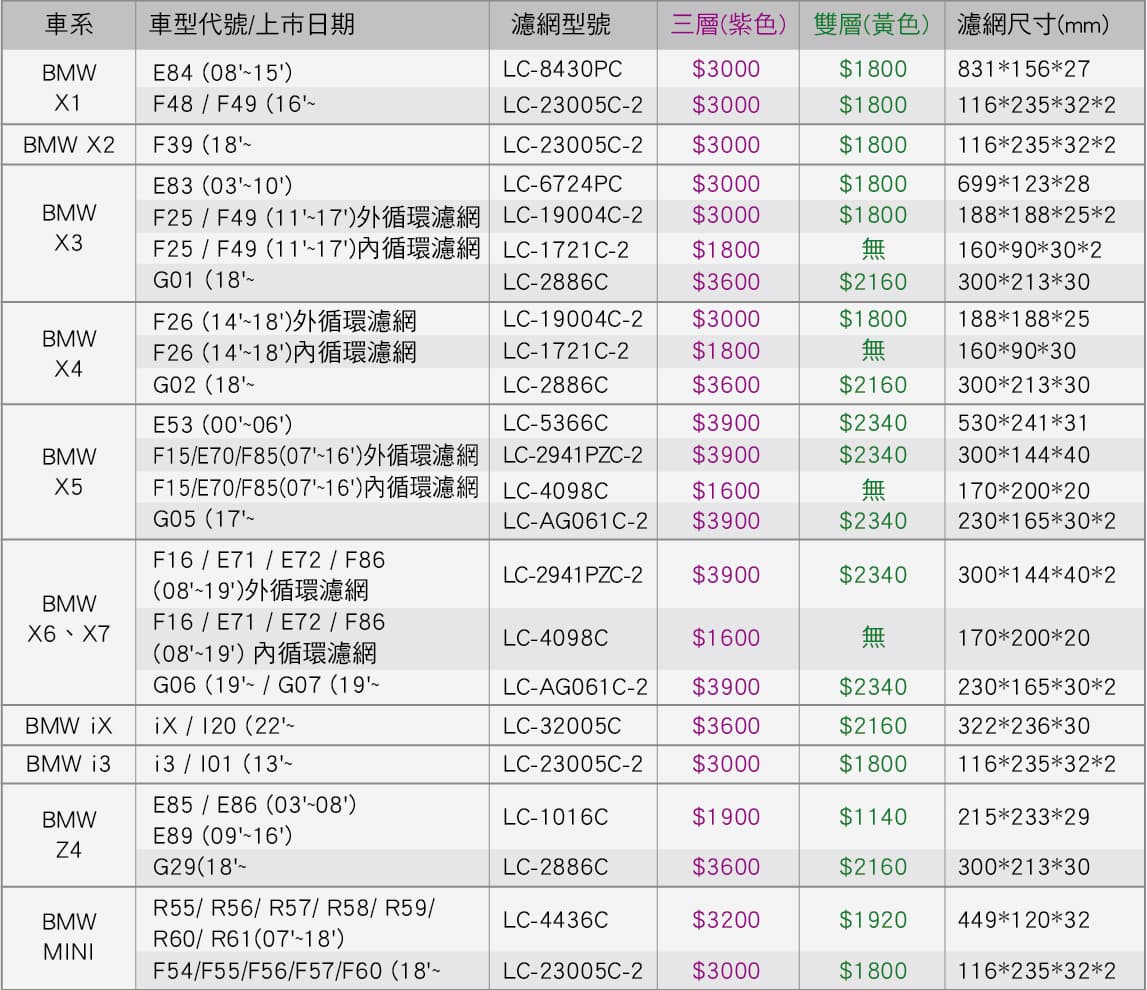Click filter model LC-4436C
The height and width of the screenshot is (990, 1147).
[555, 920]
